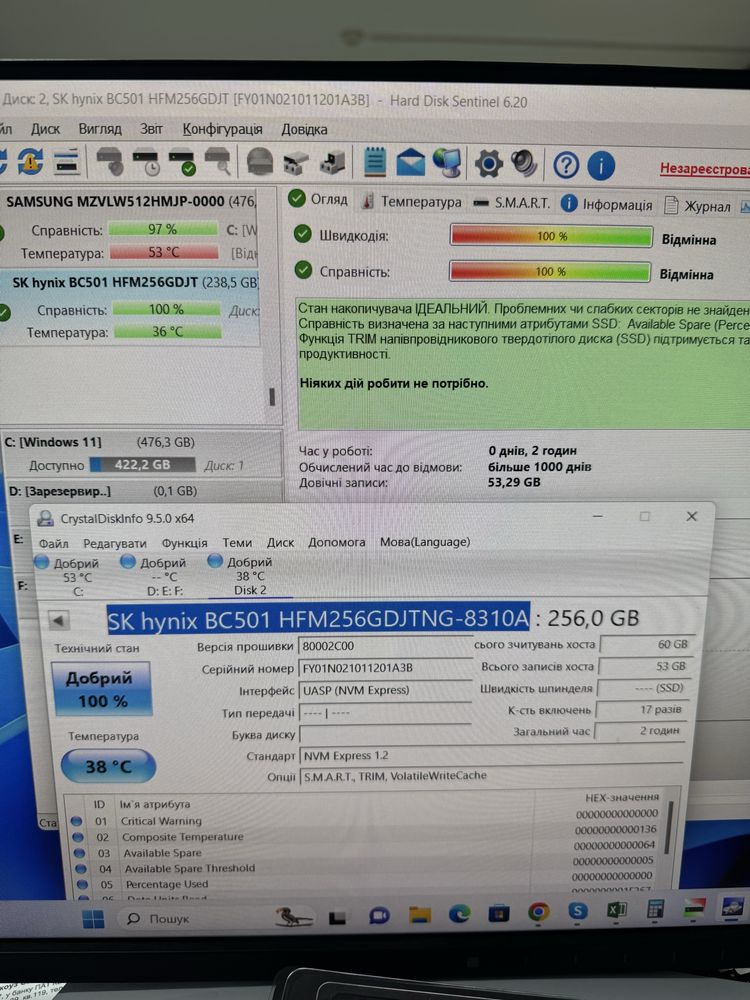Open the Теми menu in CrystalDiskInfo

pyautogui.click(x=237, y=543)
